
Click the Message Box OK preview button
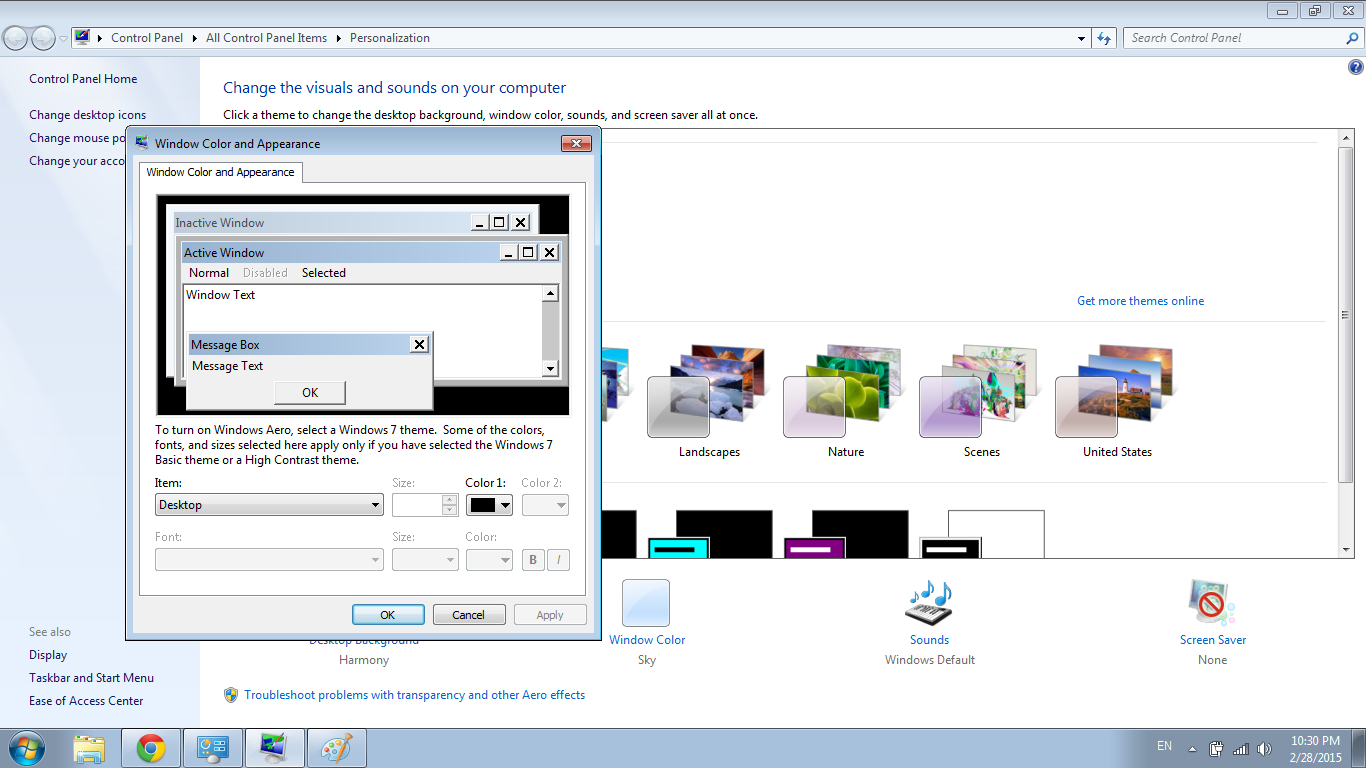pyautogui.click(x=310, y=392)
